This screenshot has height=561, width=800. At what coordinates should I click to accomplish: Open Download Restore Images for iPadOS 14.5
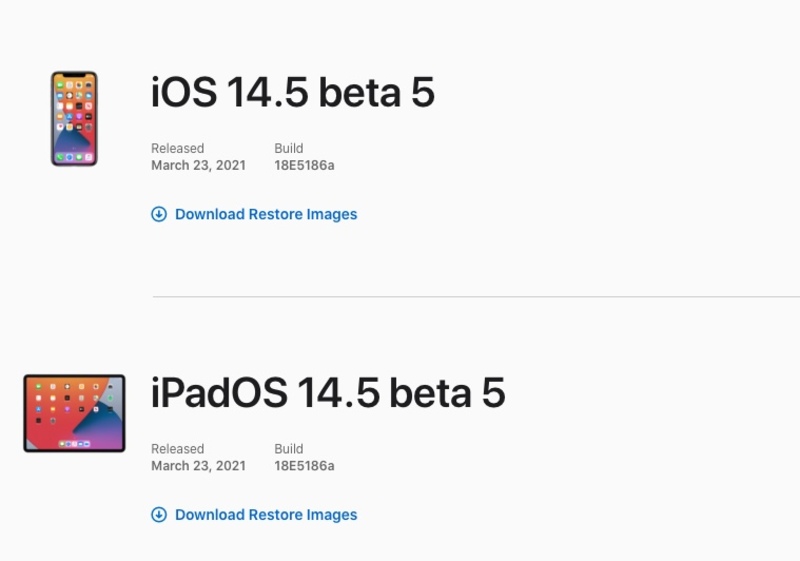click(266, 515)
